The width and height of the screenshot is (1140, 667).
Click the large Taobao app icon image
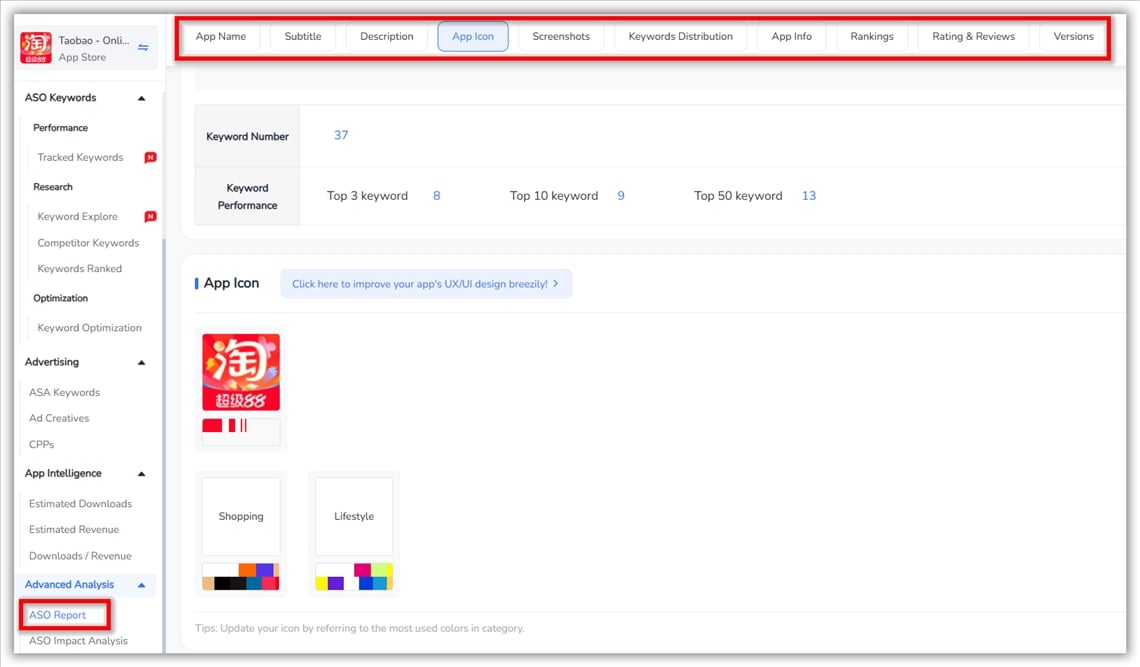pos(241,372)
